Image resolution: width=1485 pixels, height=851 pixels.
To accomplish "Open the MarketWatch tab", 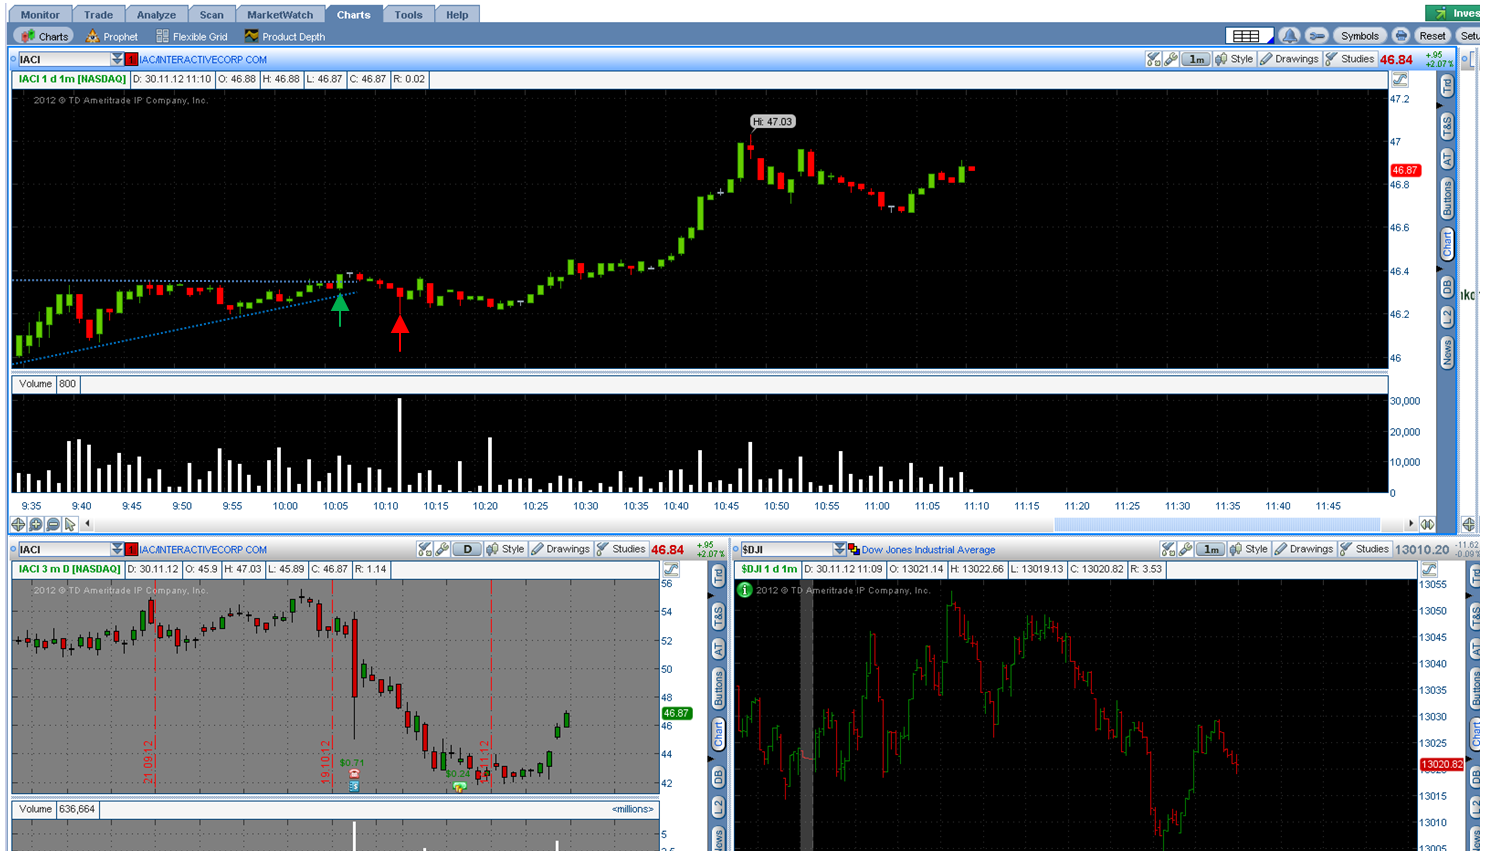I will (279, 14).
